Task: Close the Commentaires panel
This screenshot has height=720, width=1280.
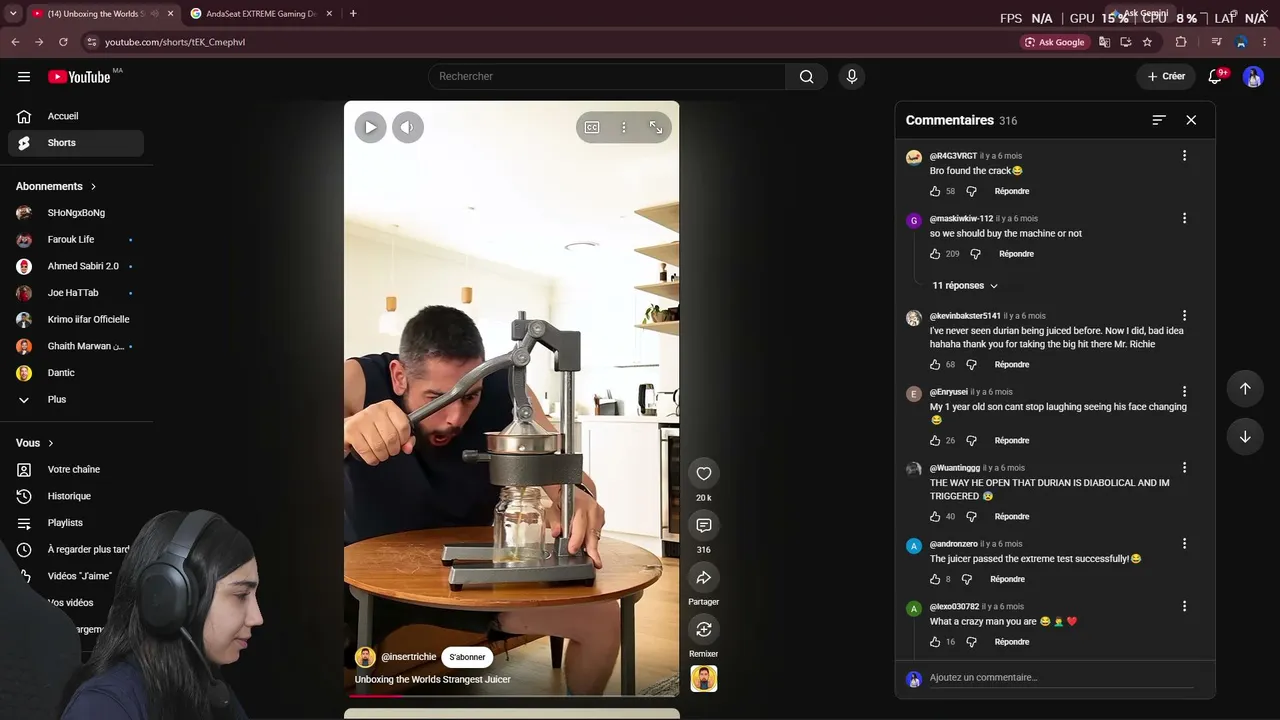Action: (1191, 120)
